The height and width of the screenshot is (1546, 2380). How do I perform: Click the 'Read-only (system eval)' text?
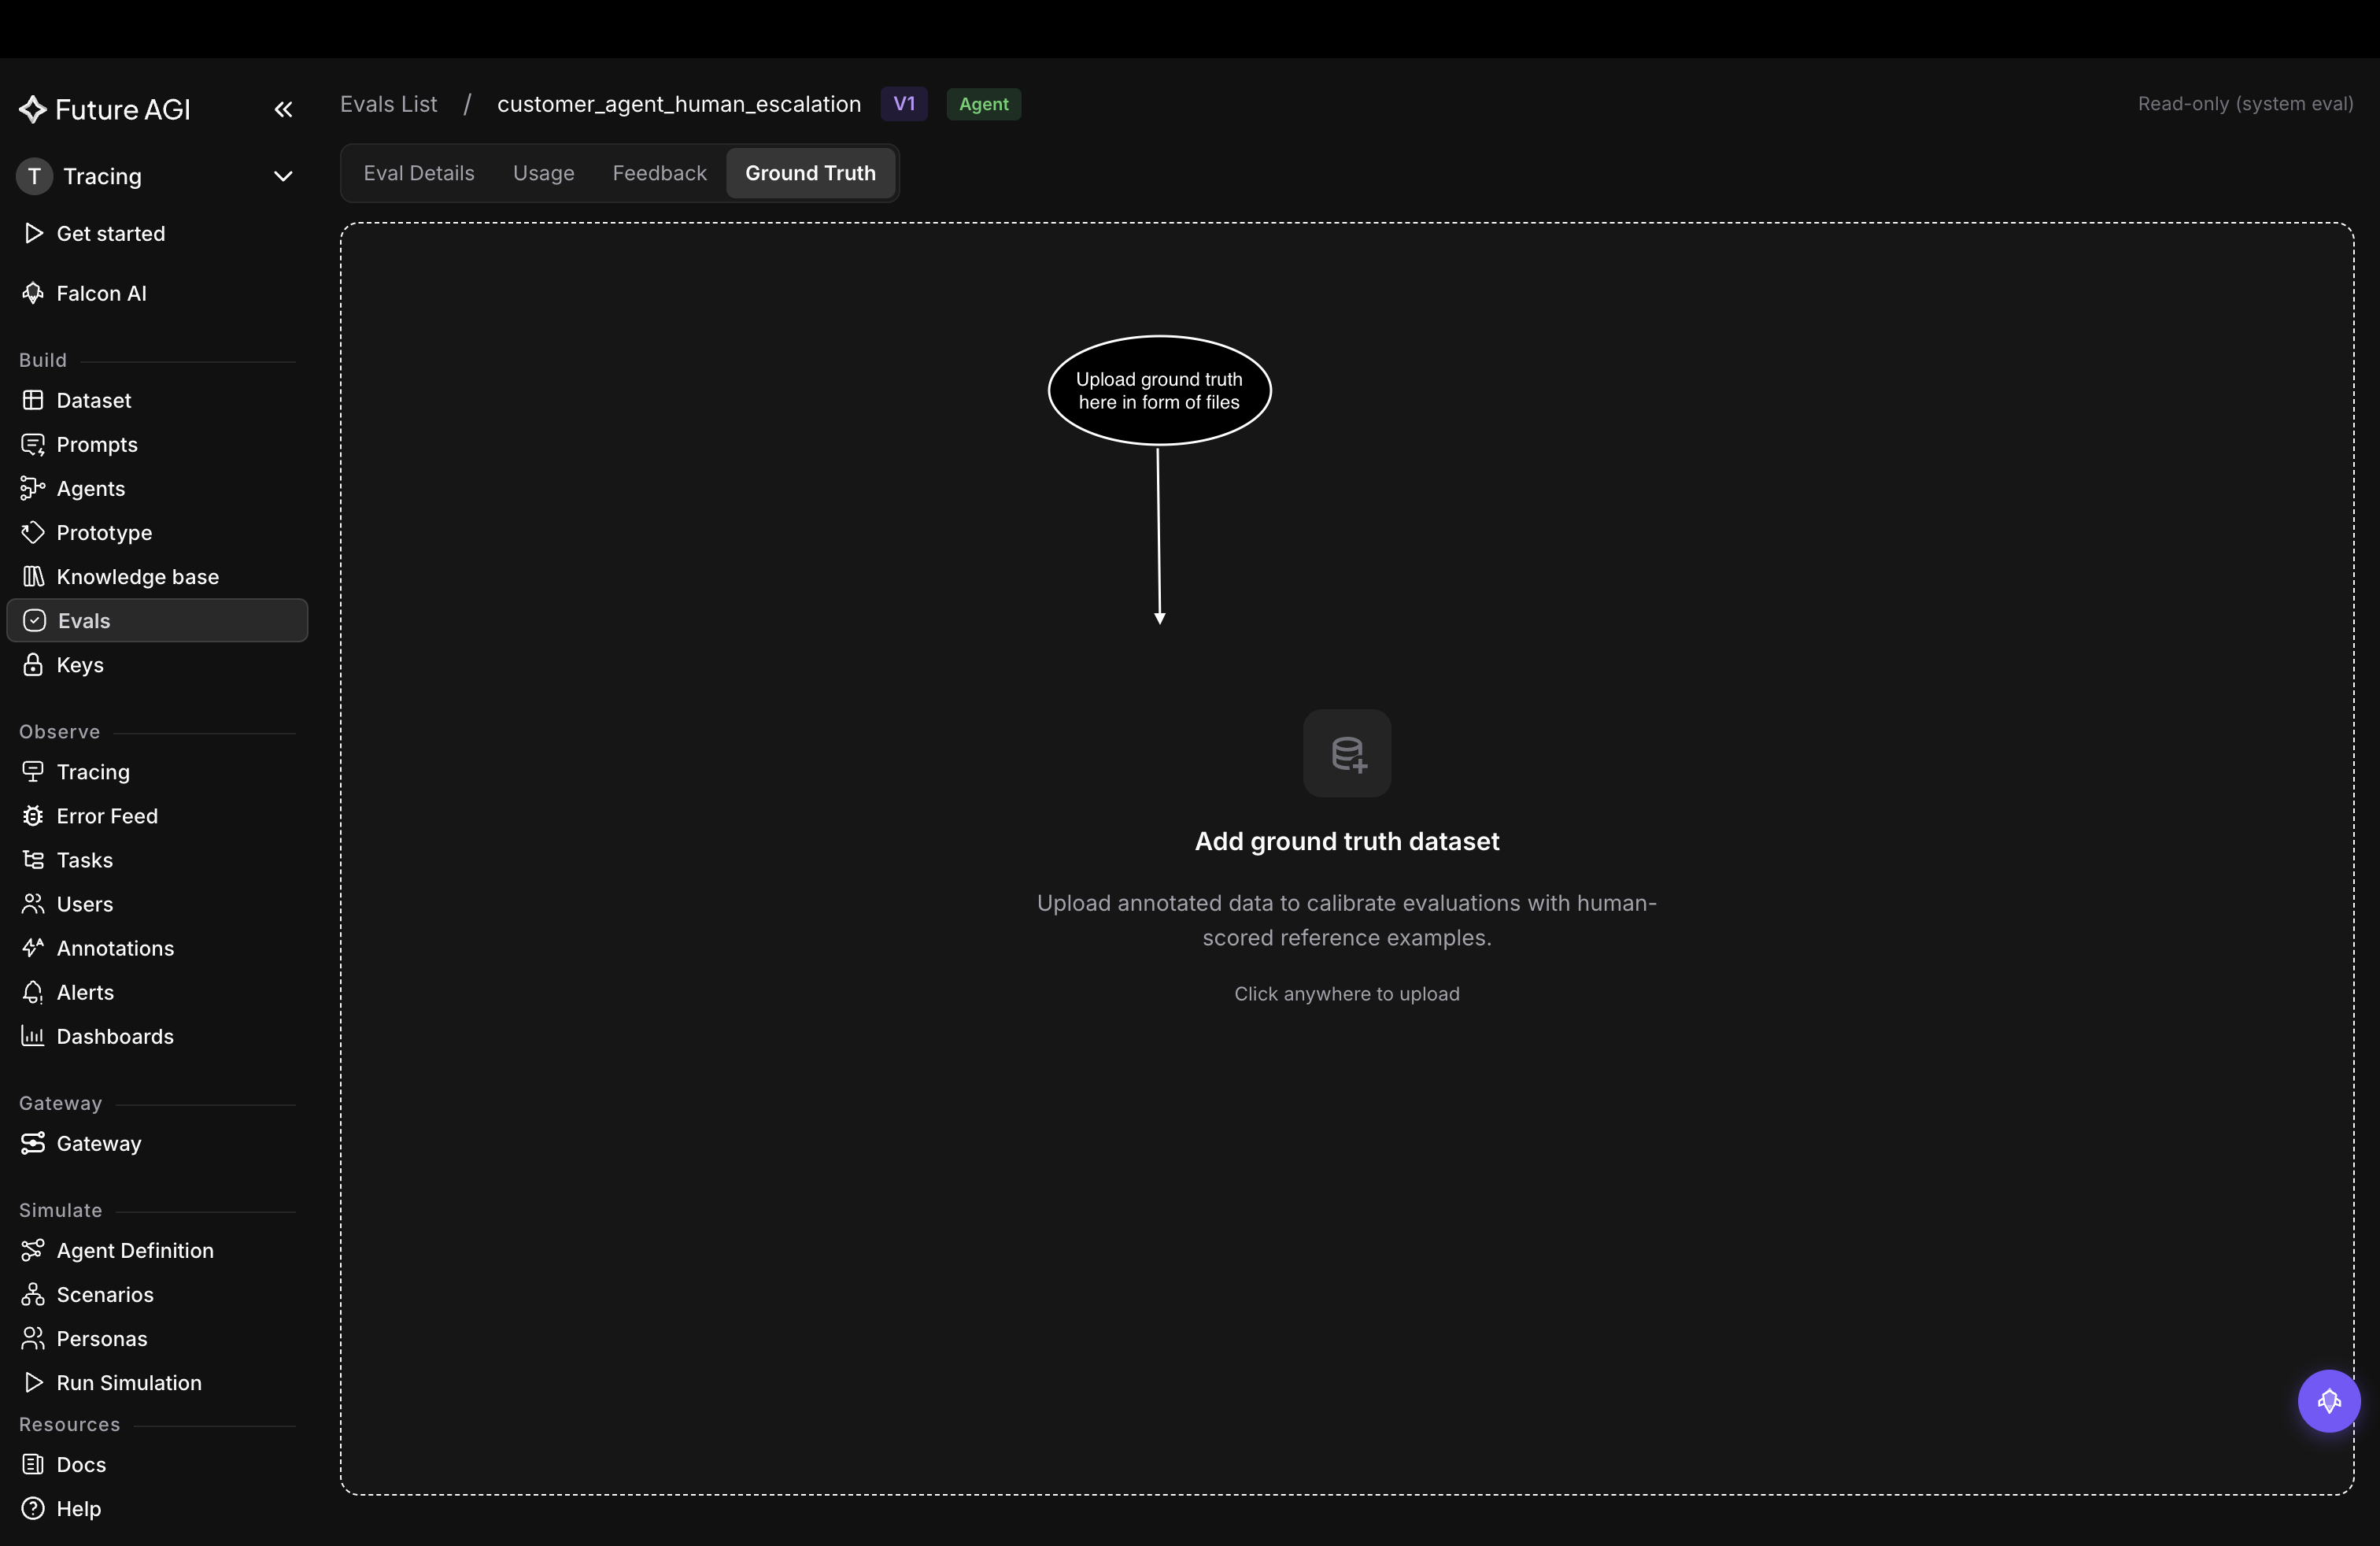pyautogui.click(x=2245, y=104)
